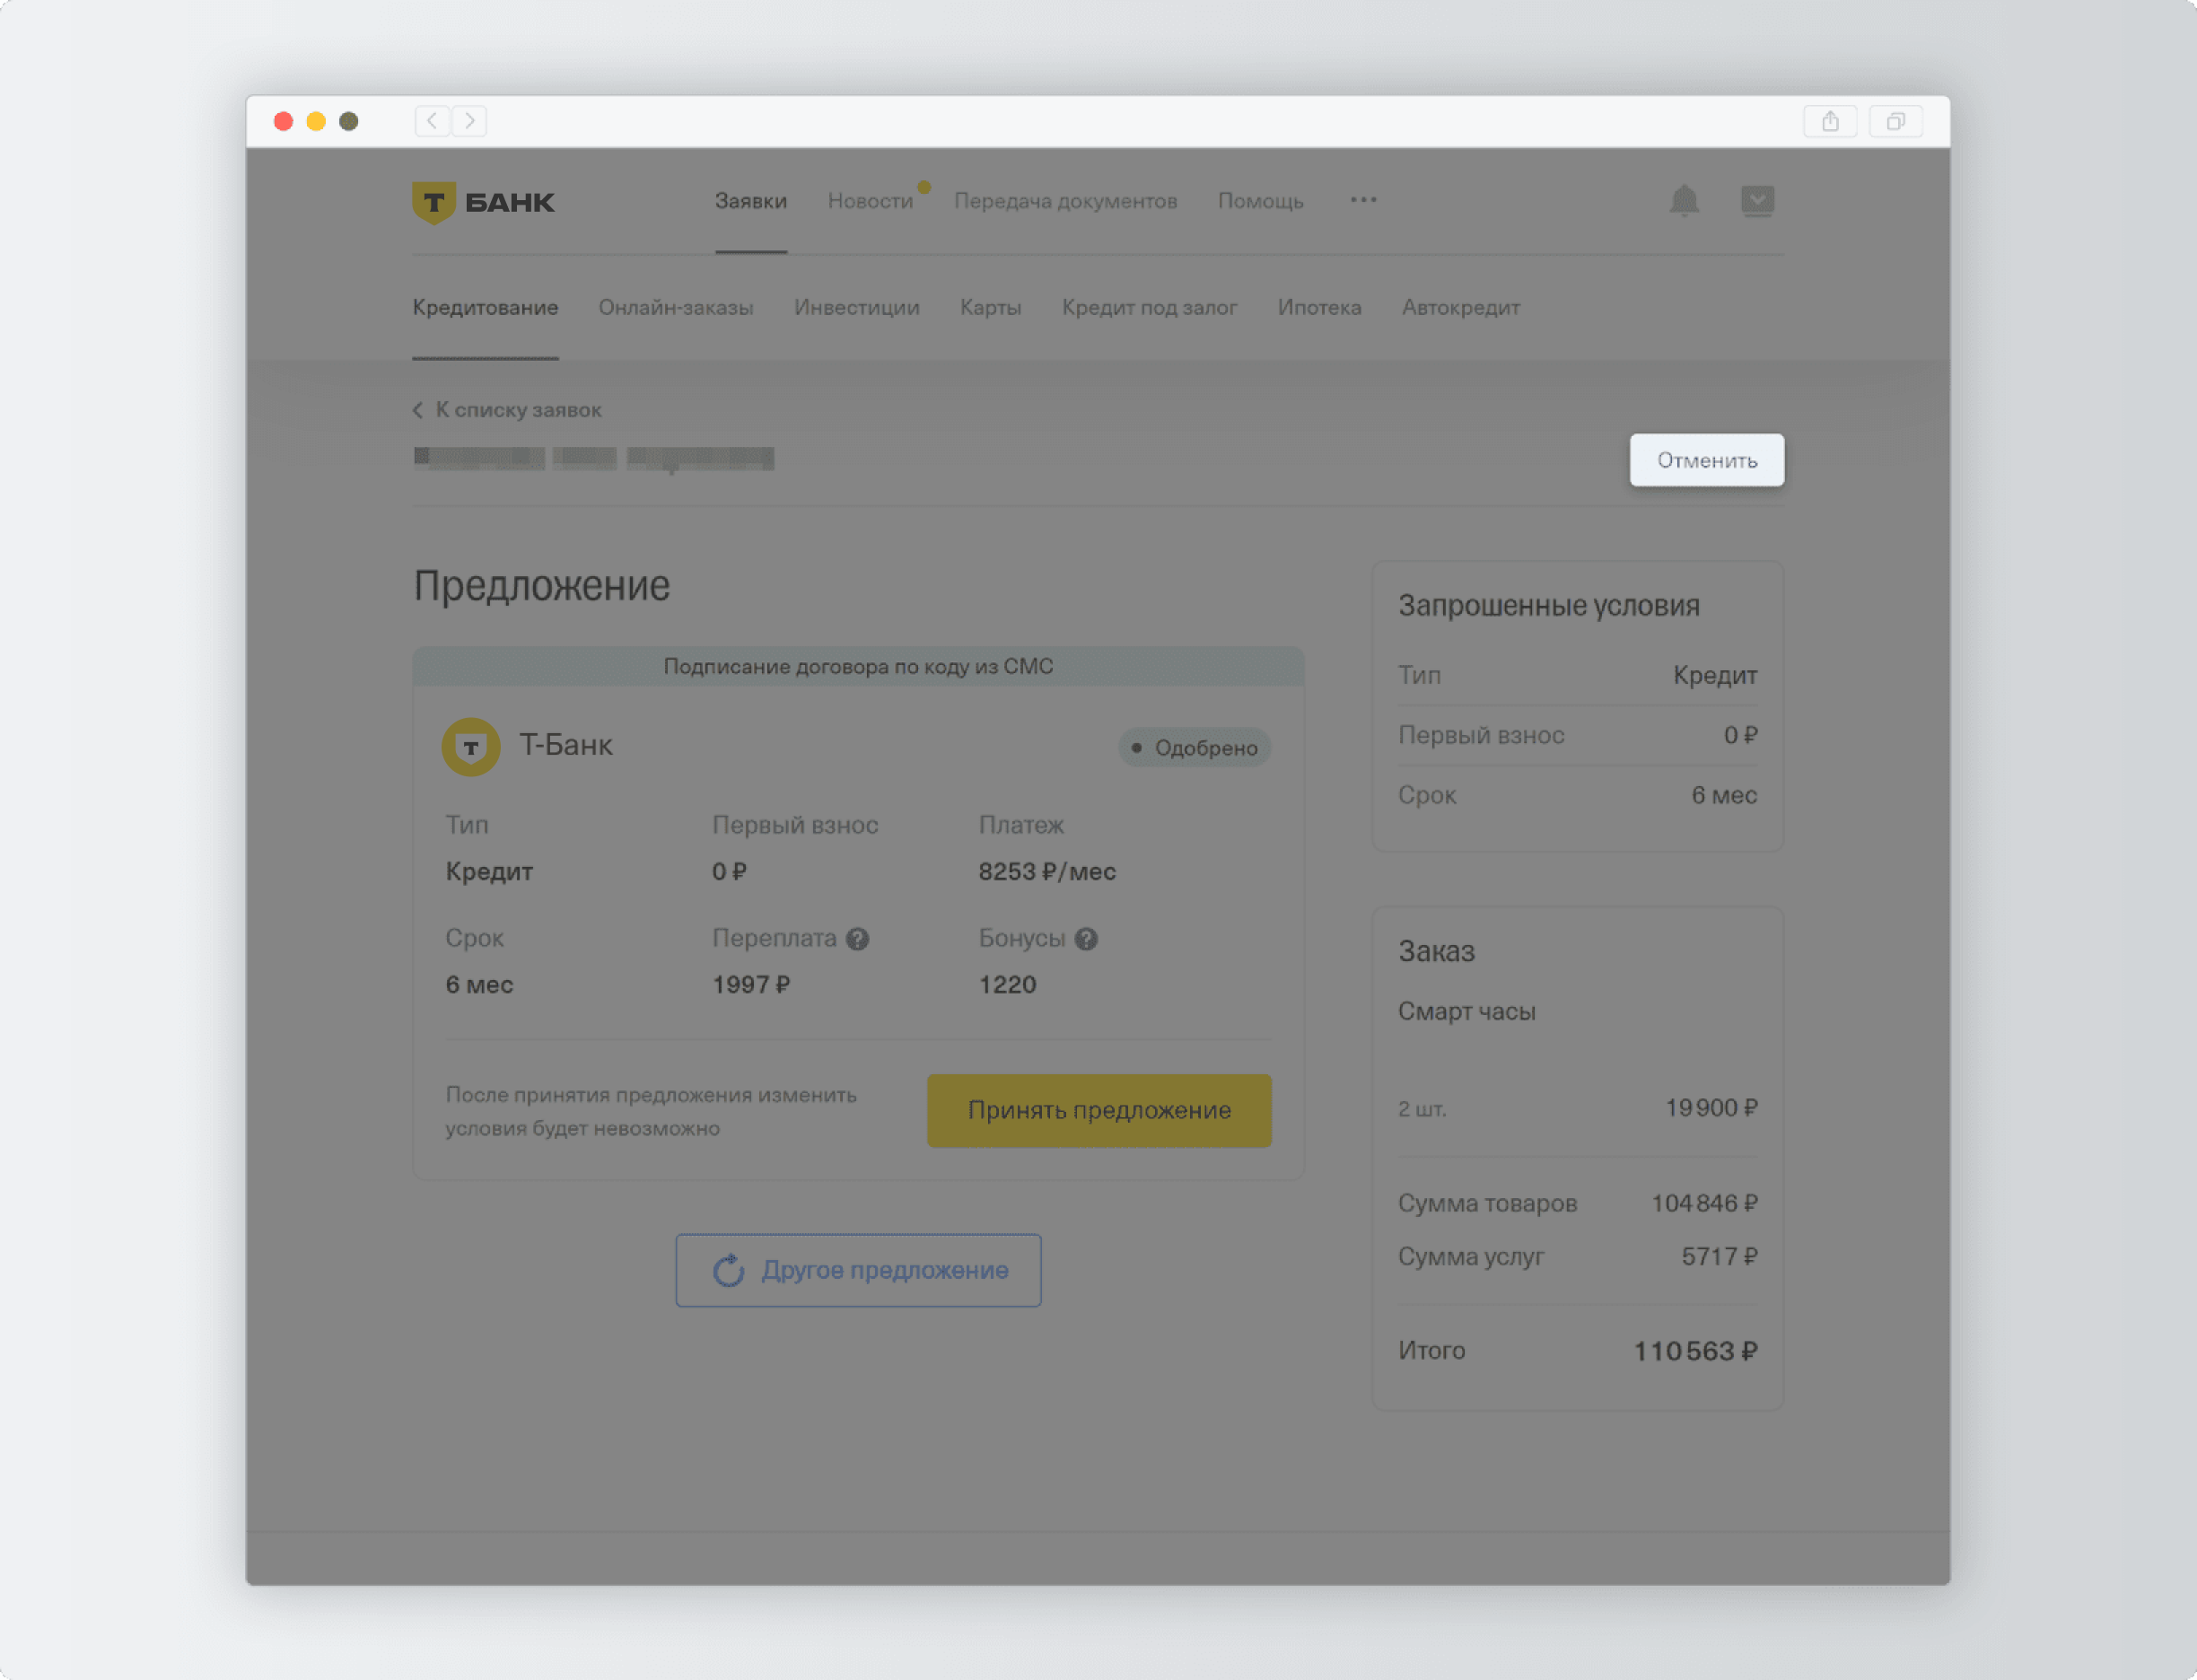Viewport: 2197px width, 1680px height.
Task: Click the Сумма услуг value 5717 ₽
Action: [1719, 1257]
